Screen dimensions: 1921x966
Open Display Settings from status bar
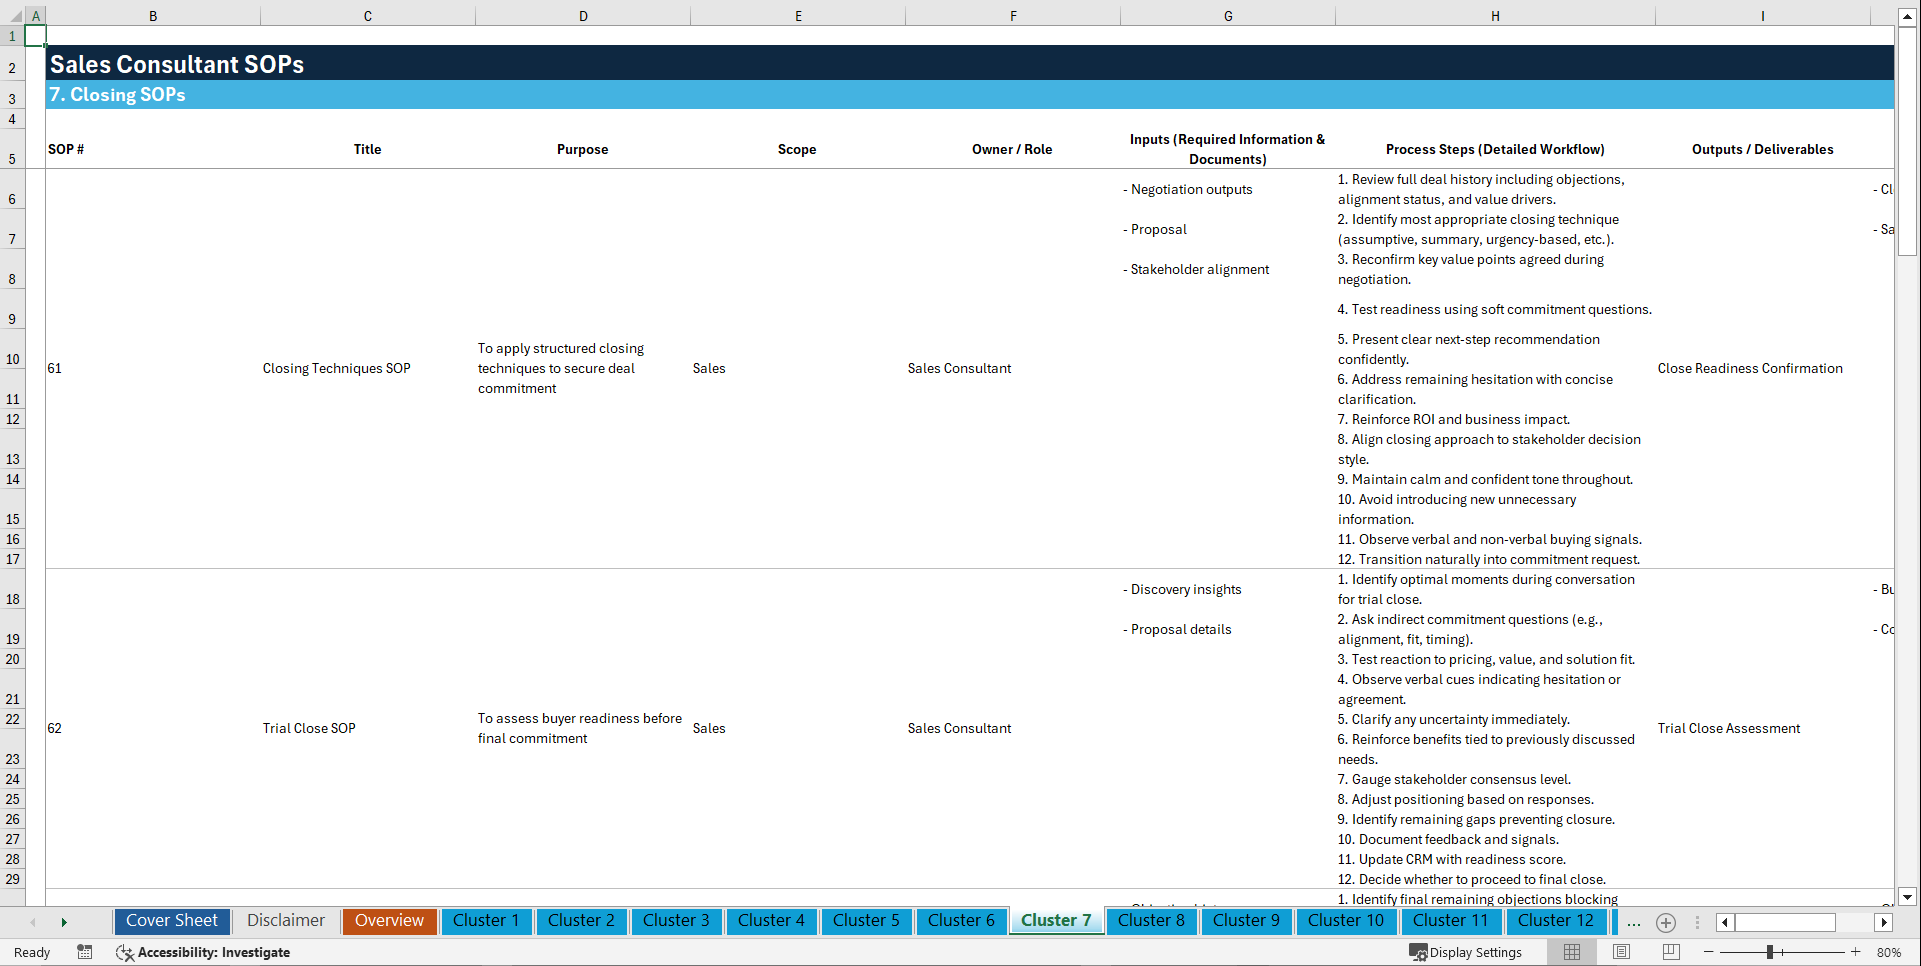click(1467, 952)
